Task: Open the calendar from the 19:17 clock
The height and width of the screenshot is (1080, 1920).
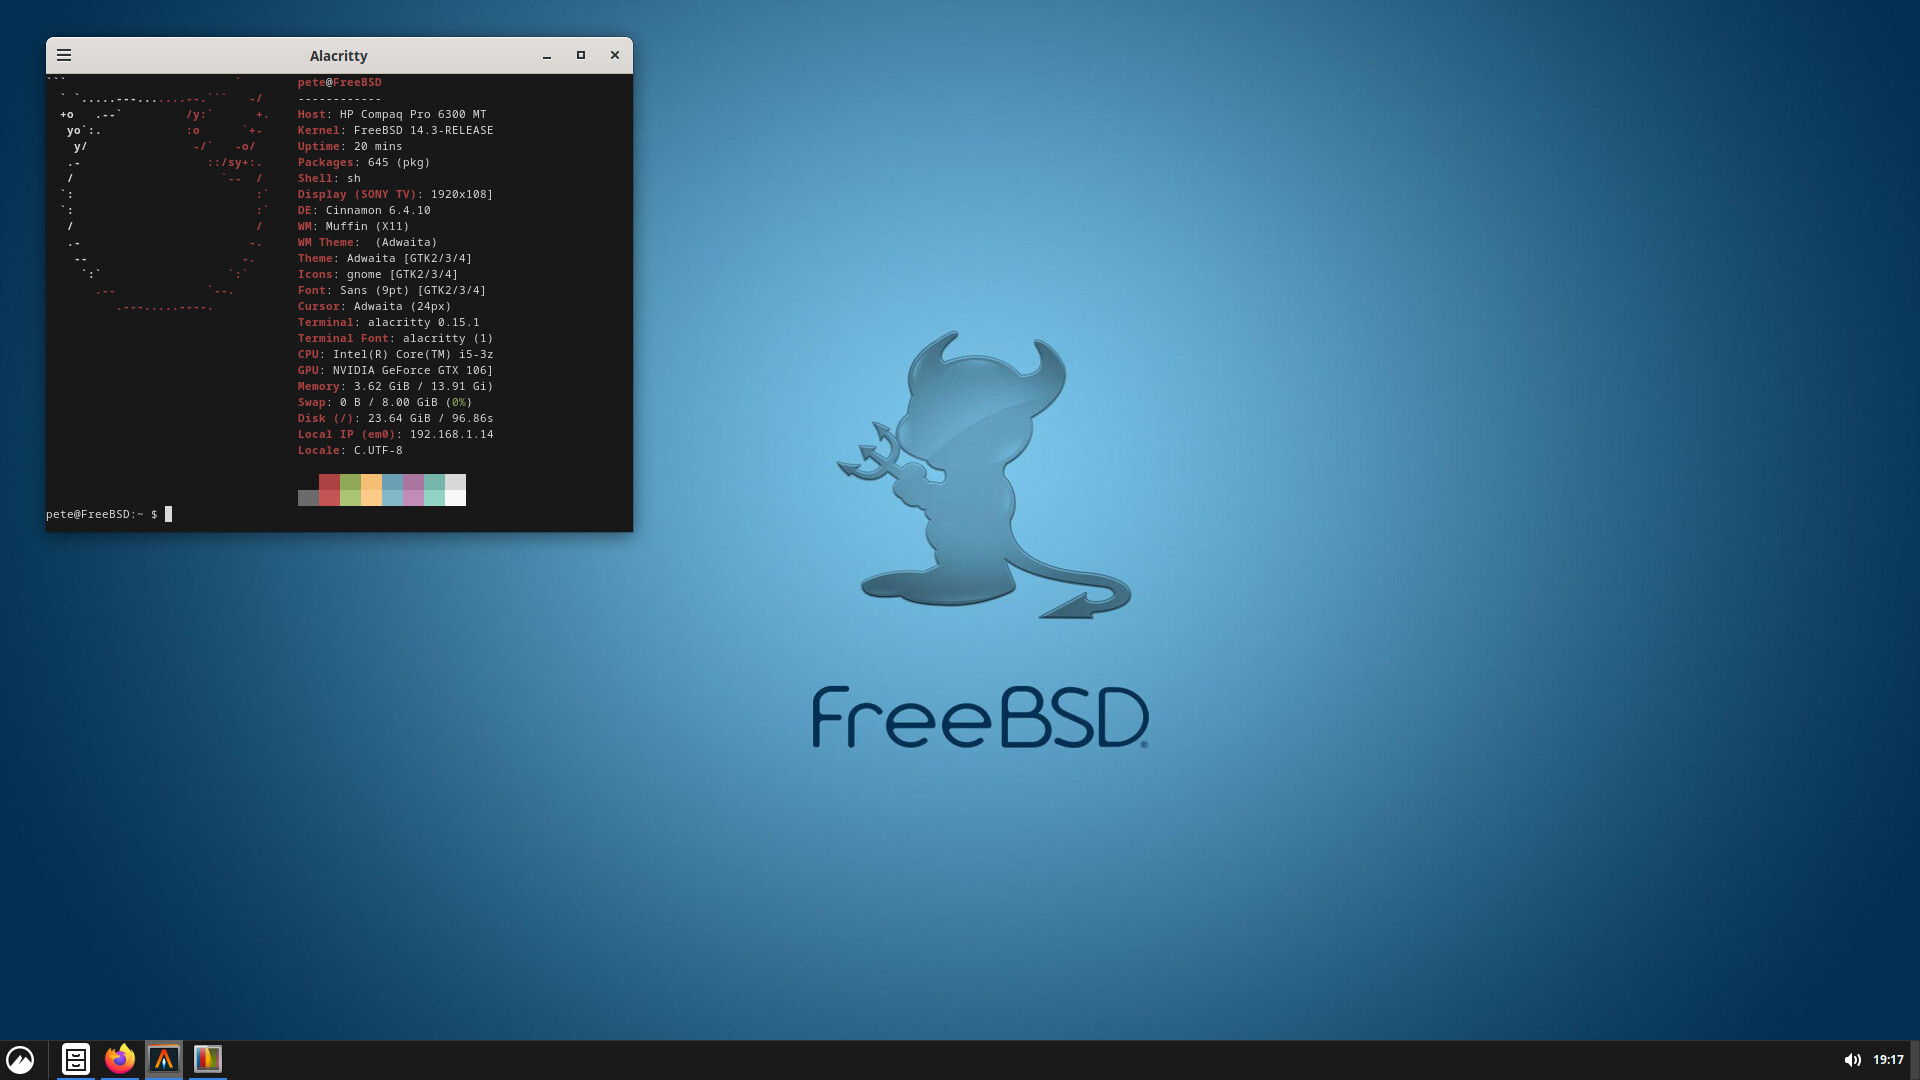Action: point(1888,1060)
